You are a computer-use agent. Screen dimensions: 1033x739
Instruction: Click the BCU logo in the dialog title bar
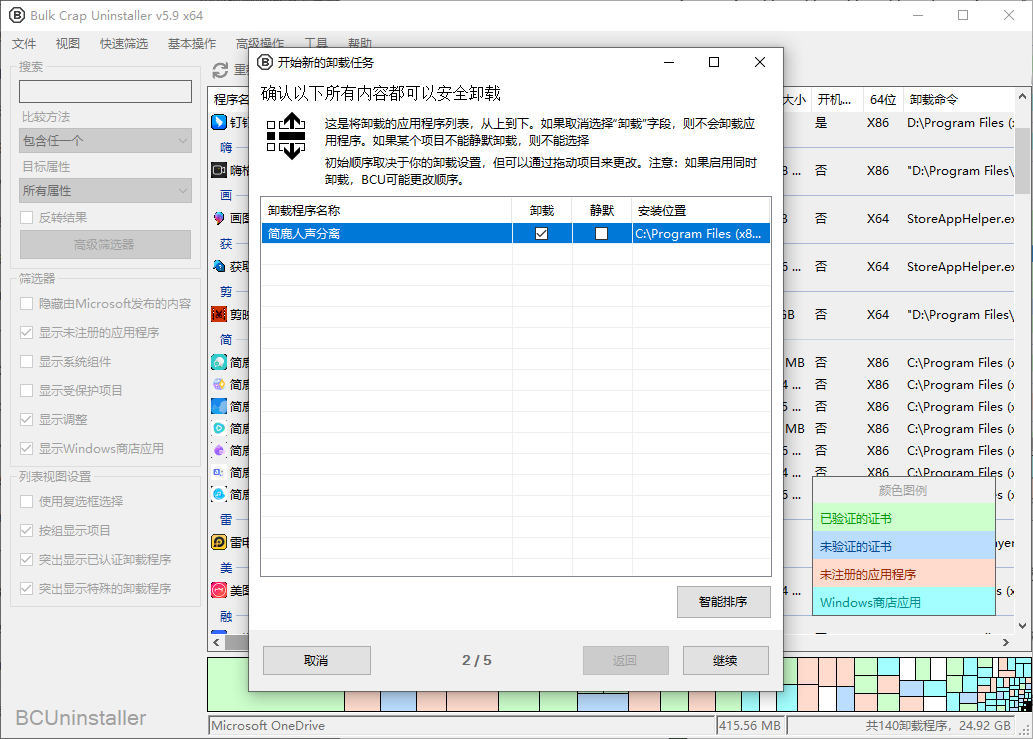tap(264, 62)
